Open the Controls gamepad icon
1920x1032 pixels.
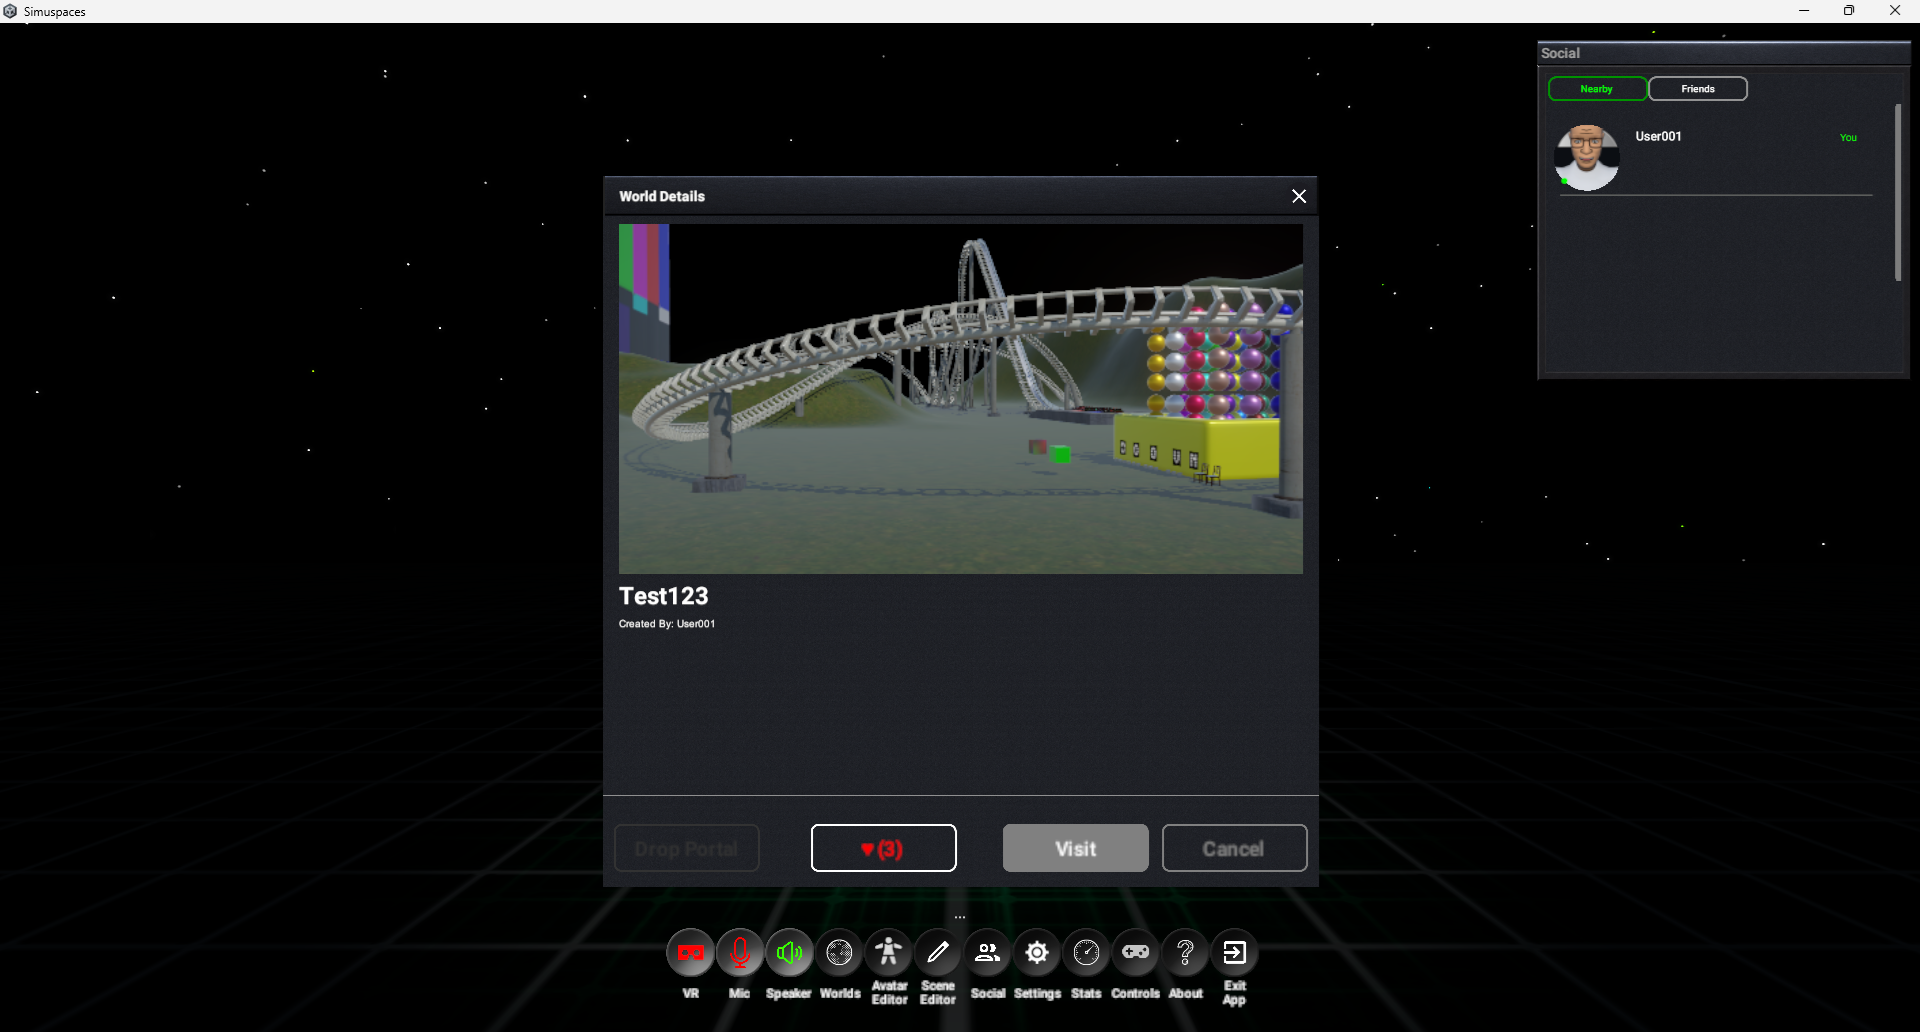tap(1135, 953)
